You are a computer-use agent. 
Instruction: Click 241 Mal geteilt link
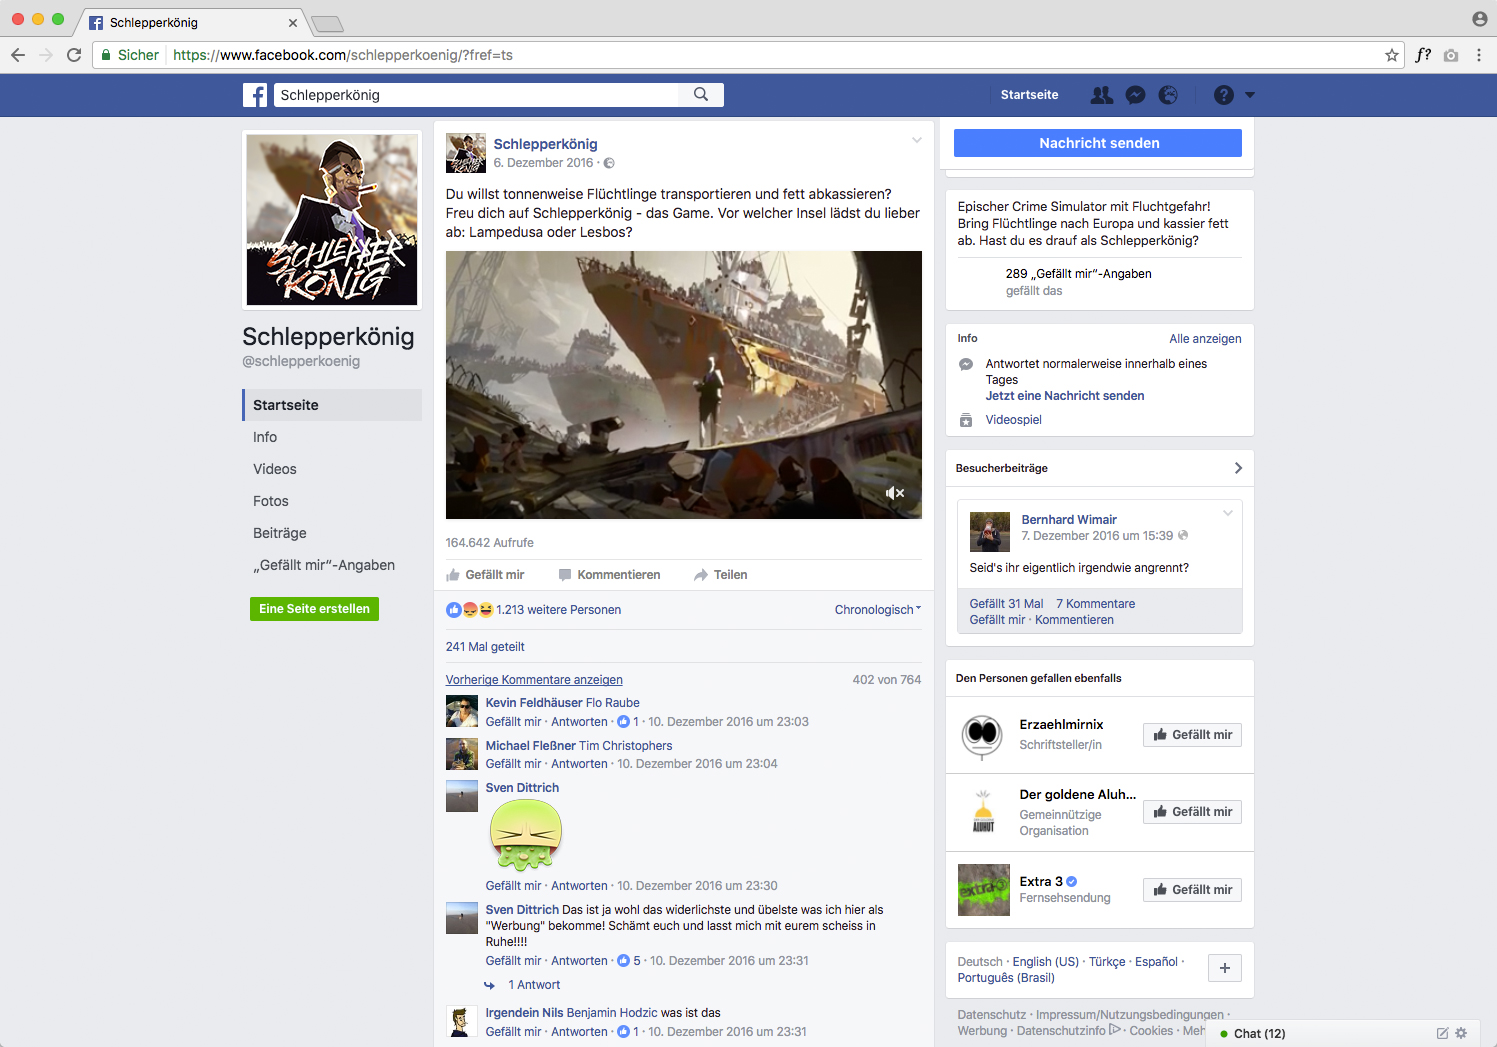click(485, 647)
